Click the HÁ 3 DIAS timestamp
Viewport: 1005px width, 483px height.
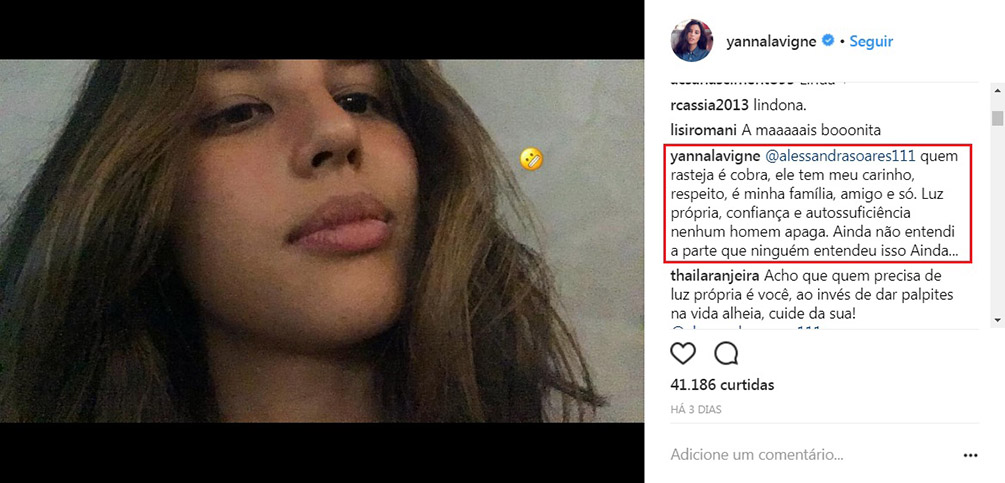tap(696, 409)
